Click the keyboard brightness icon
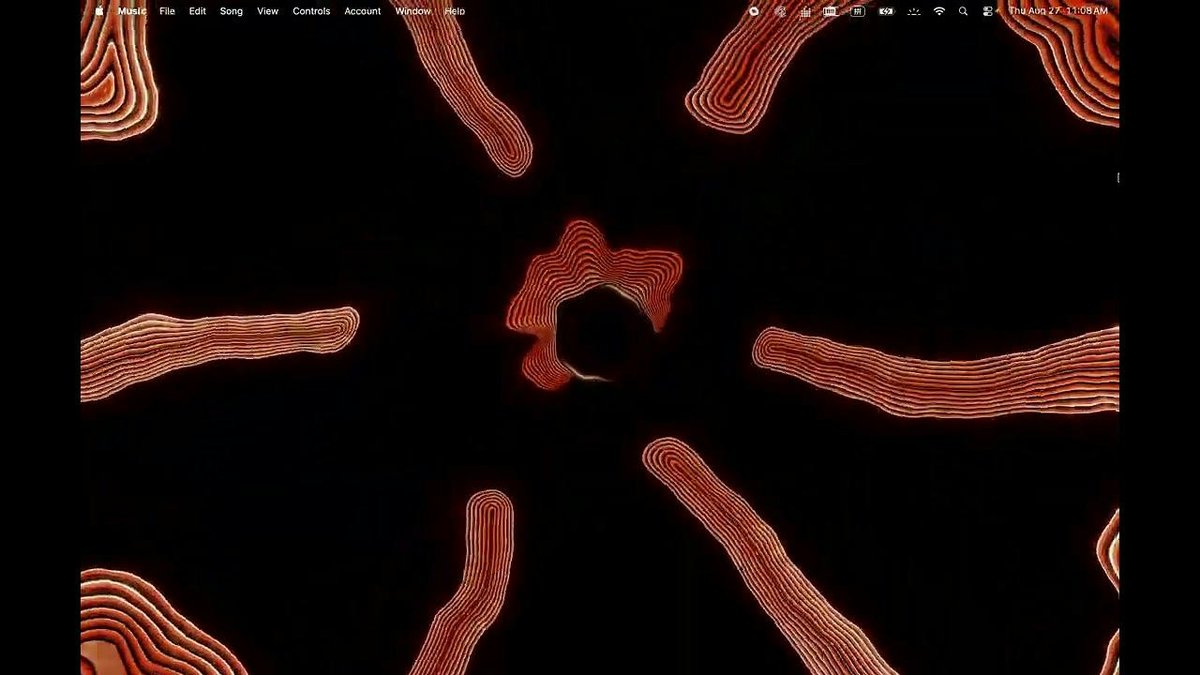This screenshot has width=1200, height=675. click(x=913, y=11)
